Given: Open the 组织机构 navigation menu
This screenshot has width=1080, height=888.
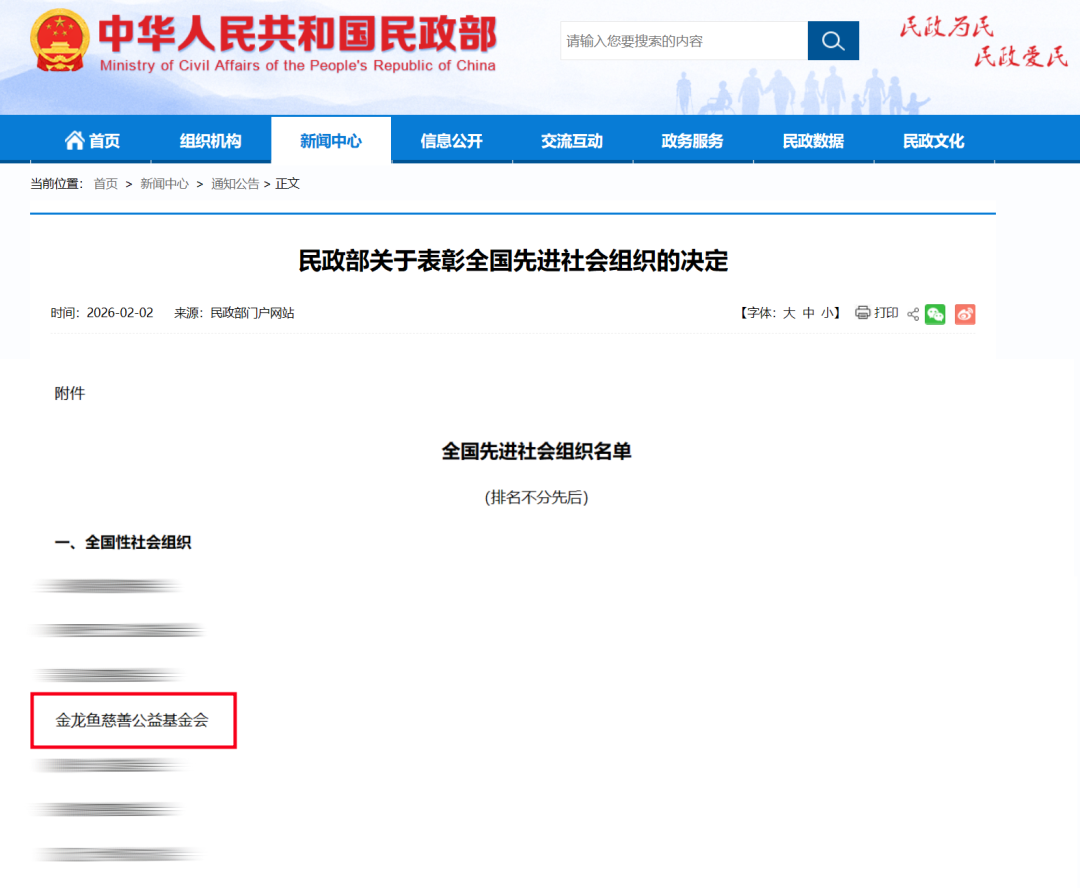Looking at the screenshot, I should pyautogui.click(x=210, y=140).
